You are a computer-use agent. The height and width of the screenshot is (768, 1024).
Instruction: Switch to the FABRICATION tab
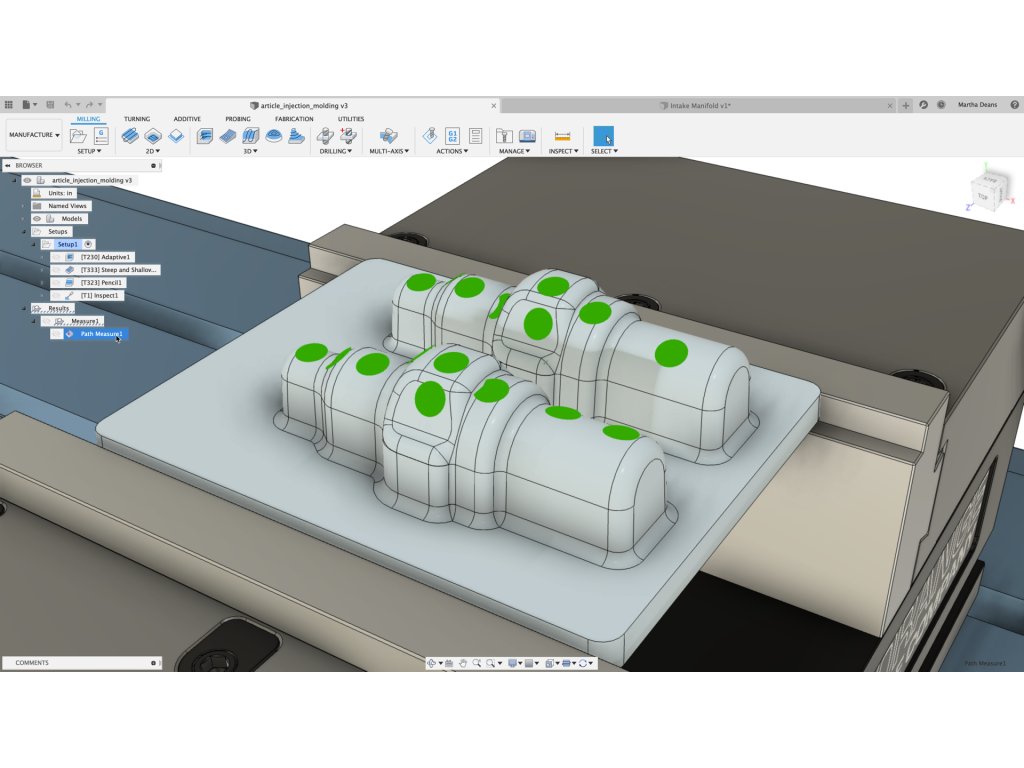click(x=294, y=119)
